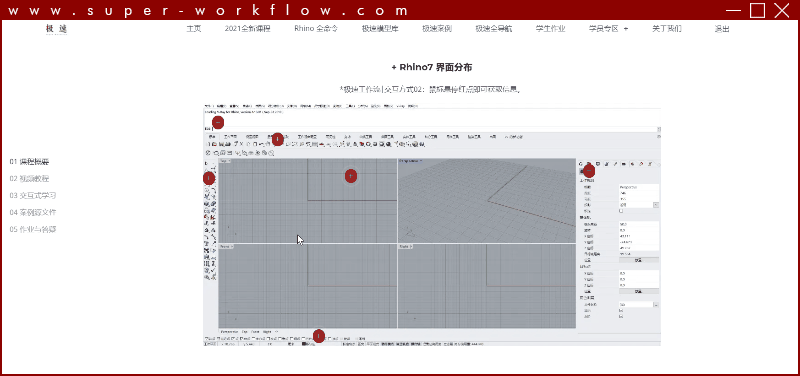This screenshot has height=376, width=800.
Task: Click the Top viewport title label
Action: [226, 161]
